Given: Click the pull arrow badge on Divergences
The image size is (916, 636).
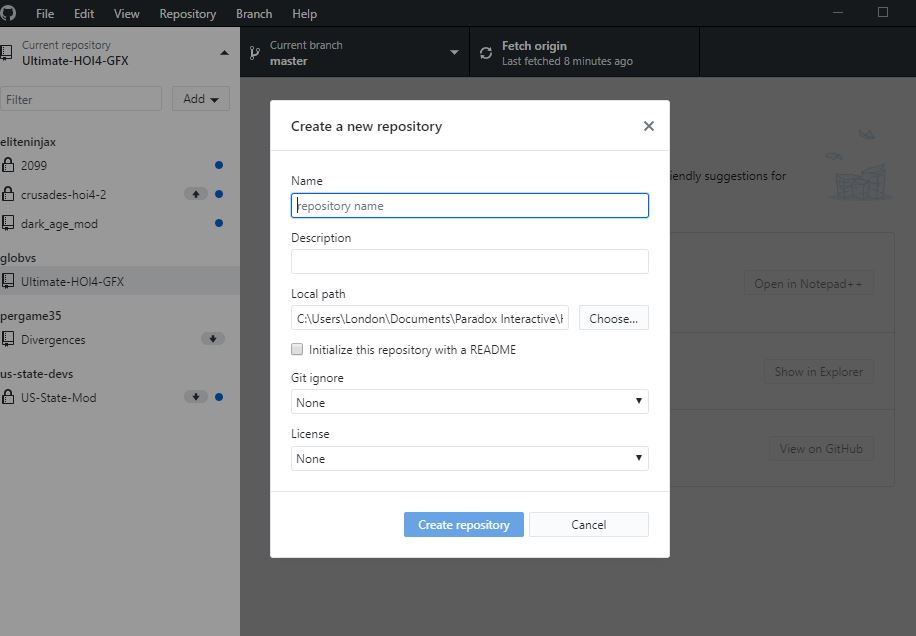Looking at the screenshot, I should (212, 339).
